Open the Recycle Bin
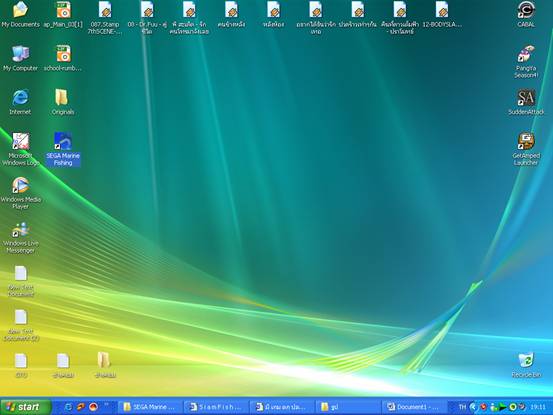The image size is (553, 415). (x=526, y=365)
